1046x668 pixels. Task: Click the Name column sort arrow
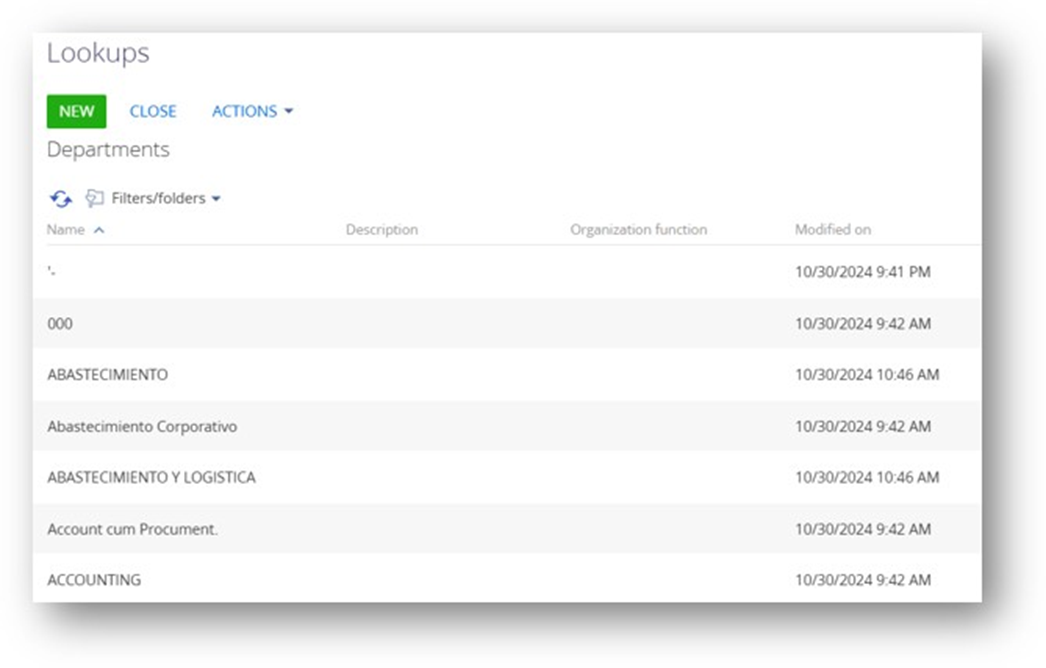[x=99, y=230]
